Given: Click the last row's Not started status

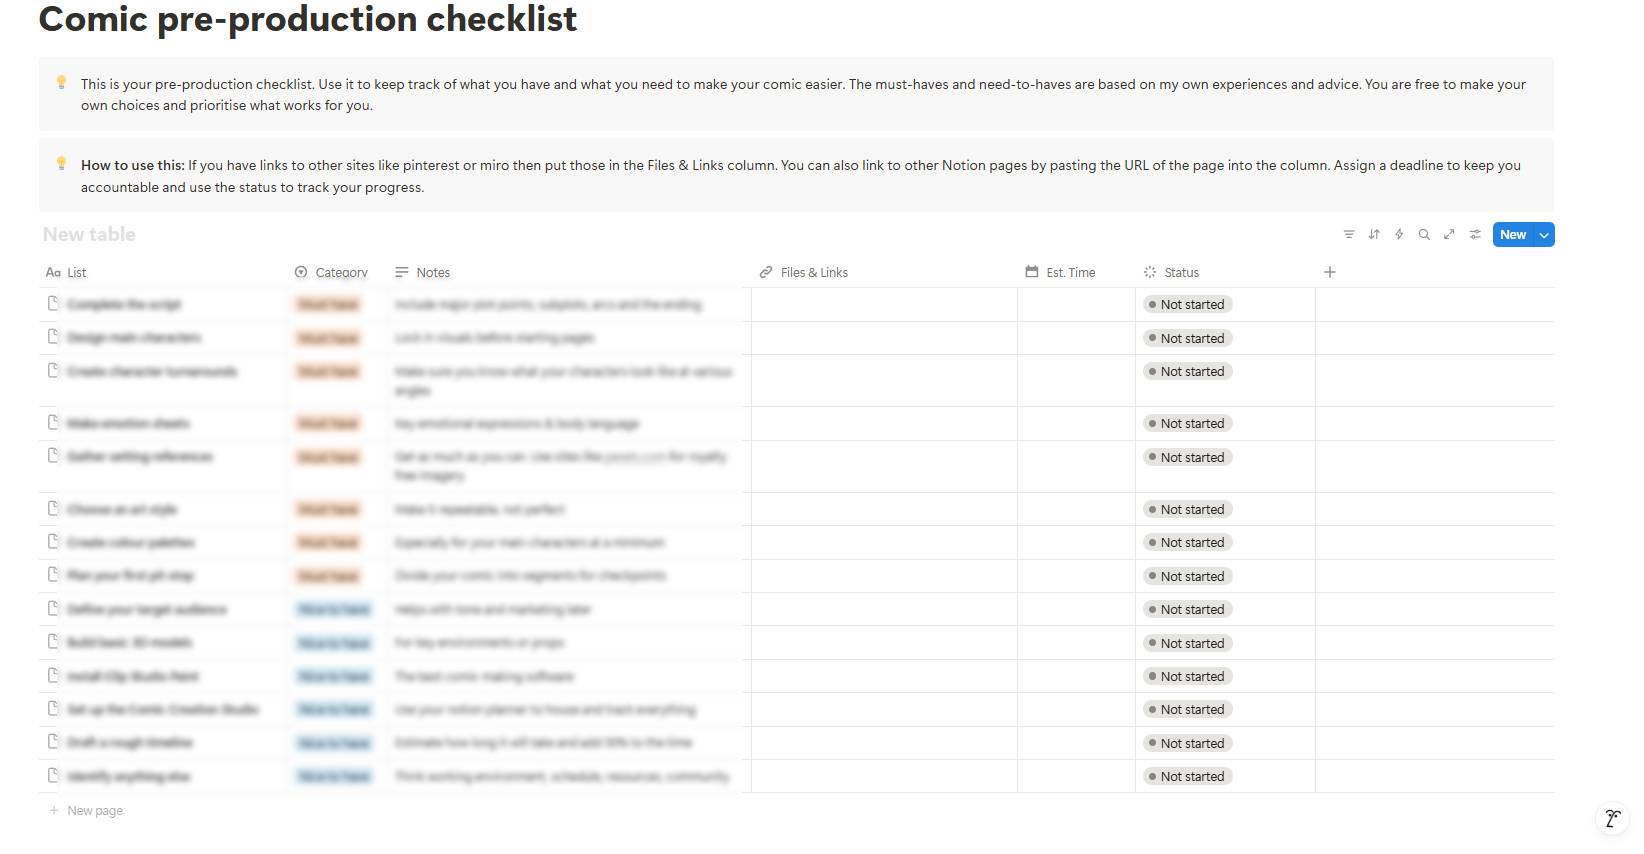Looking at the screenshot, I should click(1187, 776).
